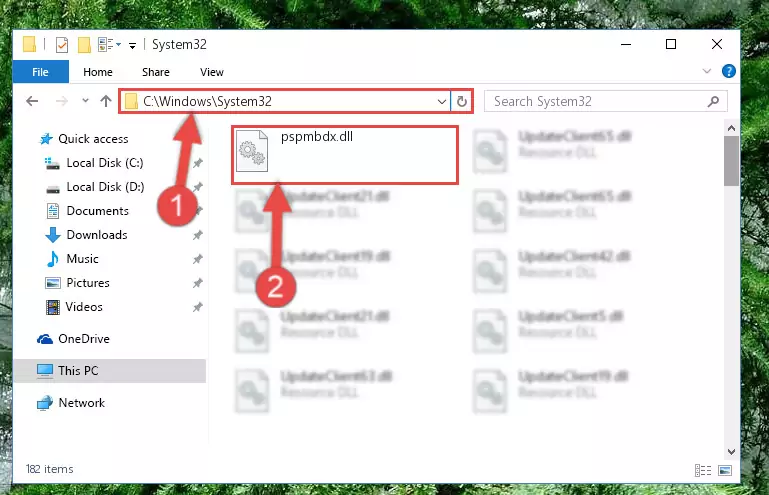Viewport: 769px width, 495px height.
Task: Click the 182 items status text
Action: (x=50, y=469)
